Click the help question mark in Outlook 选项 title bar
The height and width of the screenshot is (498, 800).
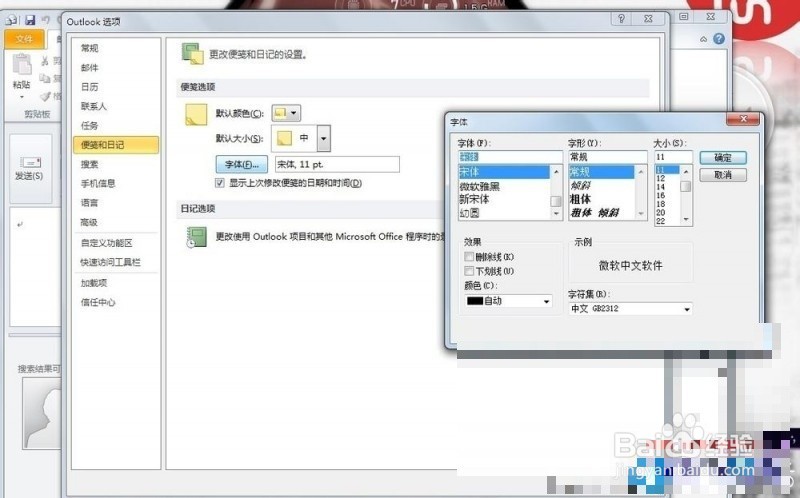[x=621, y=19]
